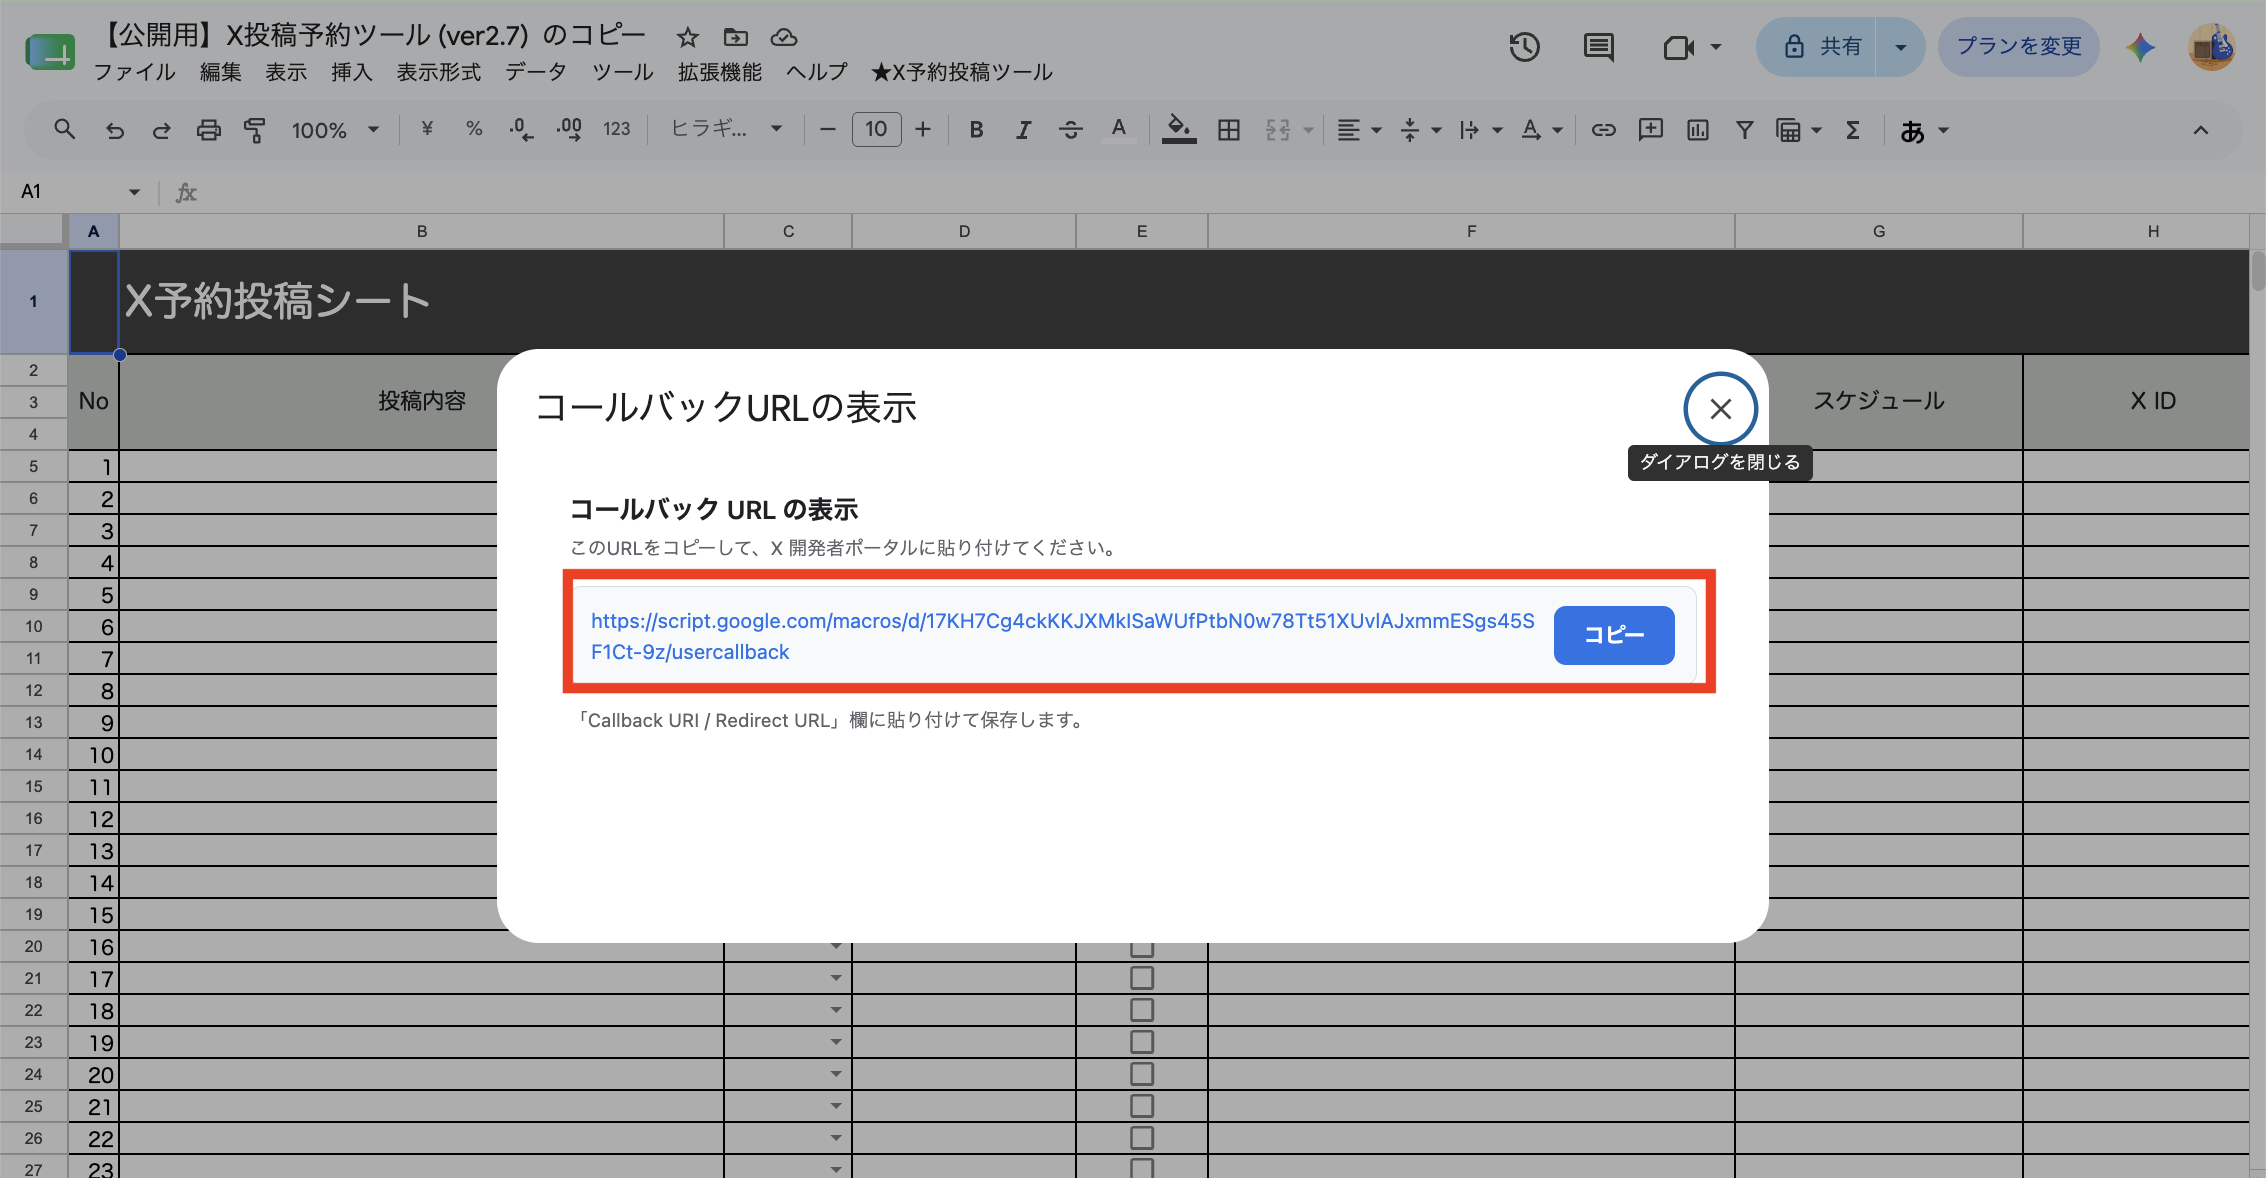Open the ★X予約投稿ツール menu
Viewport: 2266px width, 1178px height.
tap(962, 72)
